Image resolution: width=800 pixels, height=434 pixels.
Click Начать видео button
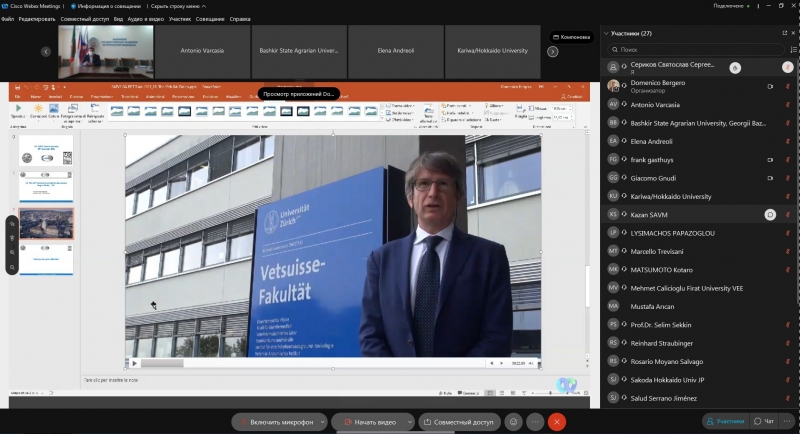click(x=370, y=422)
